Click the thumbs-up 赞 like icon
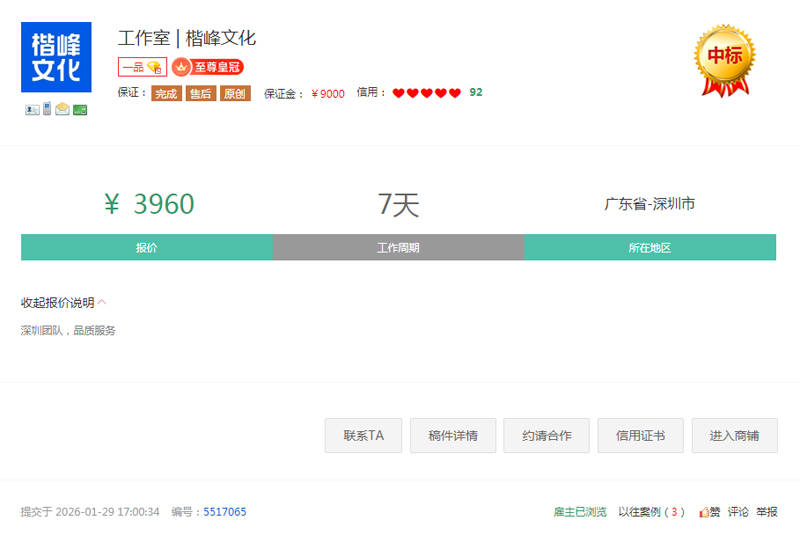Image resolution: width=800 pixels, height=535 pixels. pyautogui.click(x=709, y=512)
